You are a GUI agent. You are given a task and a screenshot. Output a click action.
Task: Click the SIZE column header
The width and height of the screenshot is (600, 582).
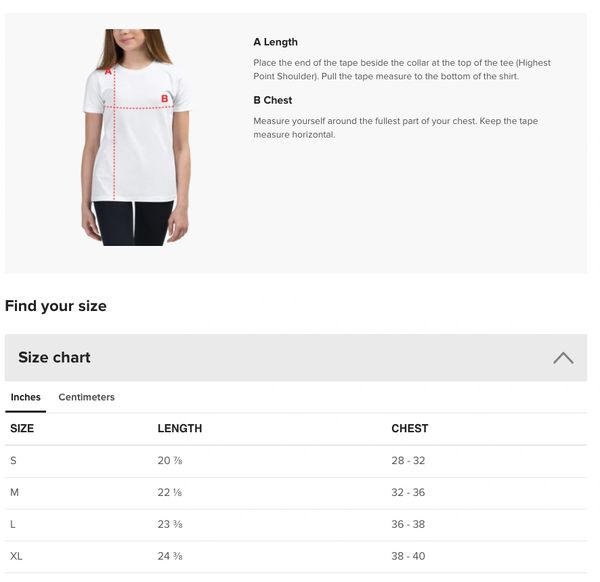[22, 428]
